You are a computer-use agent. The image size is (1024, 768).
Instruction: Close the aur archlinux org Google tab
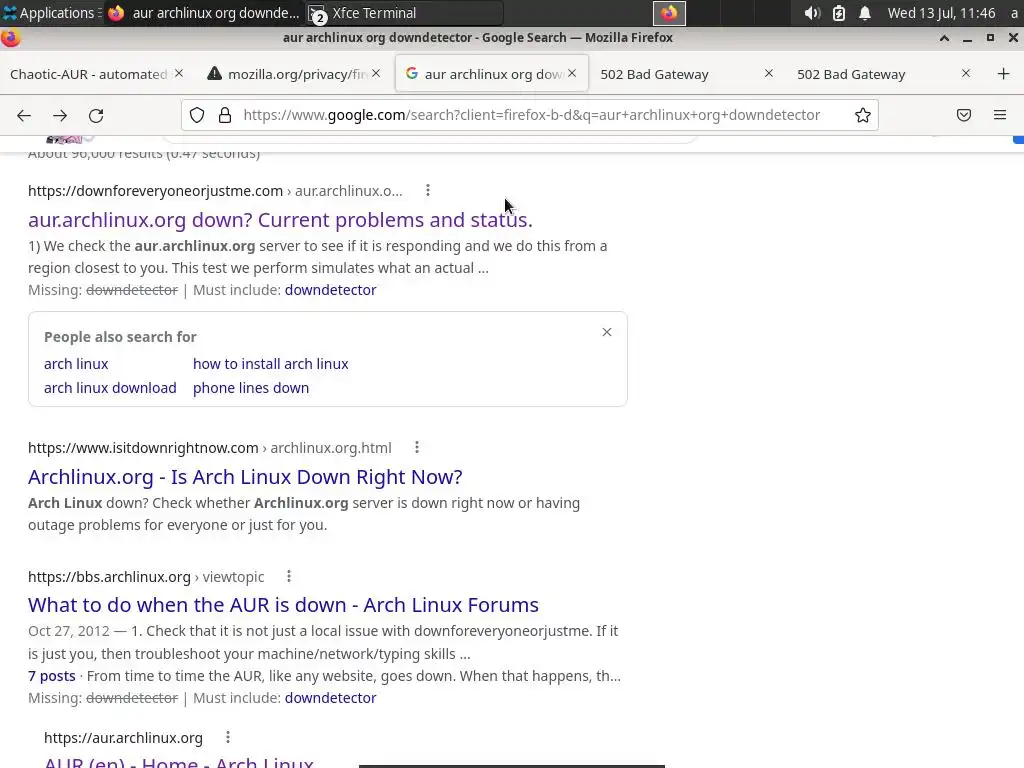pos(572,74)
